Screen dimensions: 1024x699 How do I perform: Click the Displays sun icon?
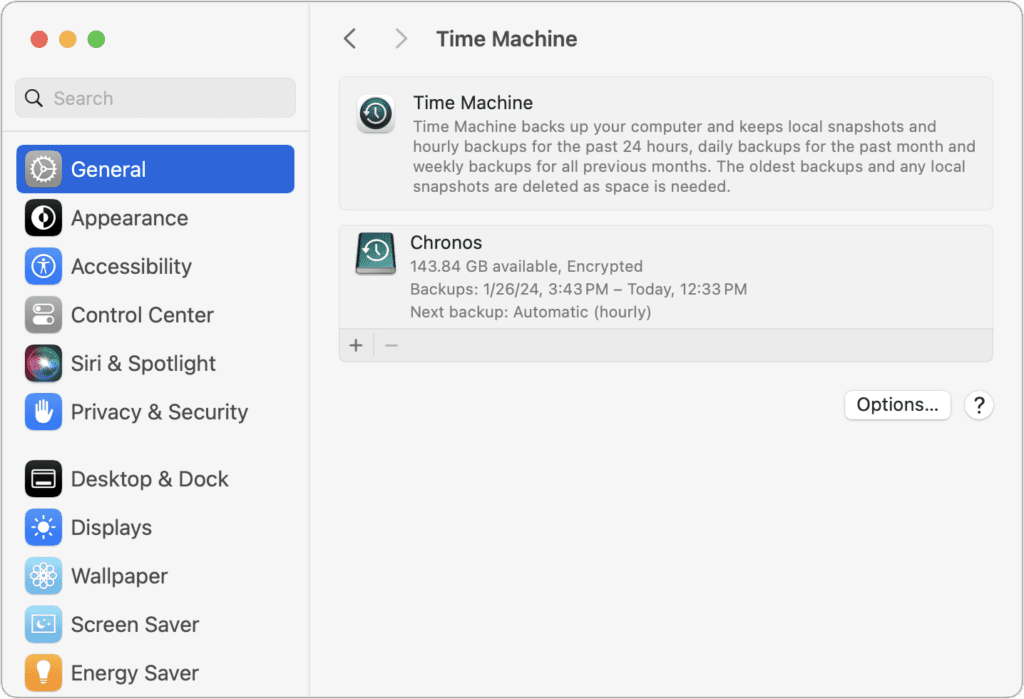pos(43,528)
